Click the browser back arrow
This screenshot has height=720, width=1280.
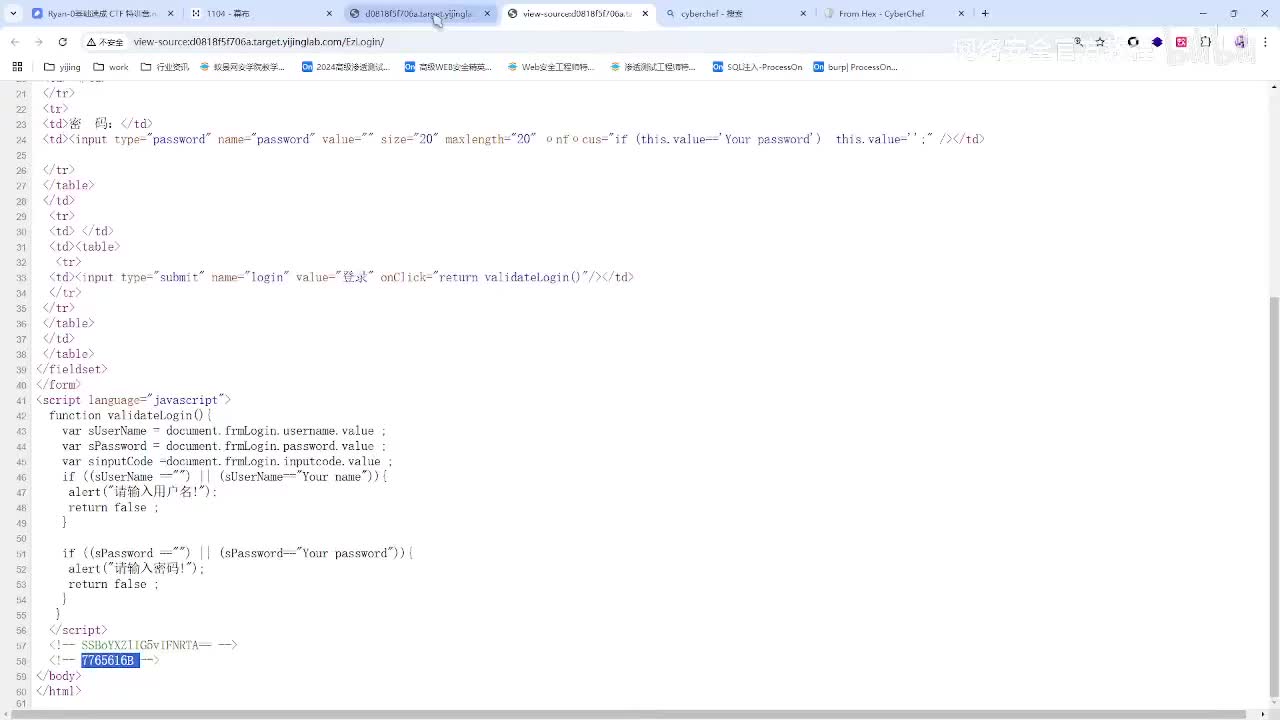point(15,42)
